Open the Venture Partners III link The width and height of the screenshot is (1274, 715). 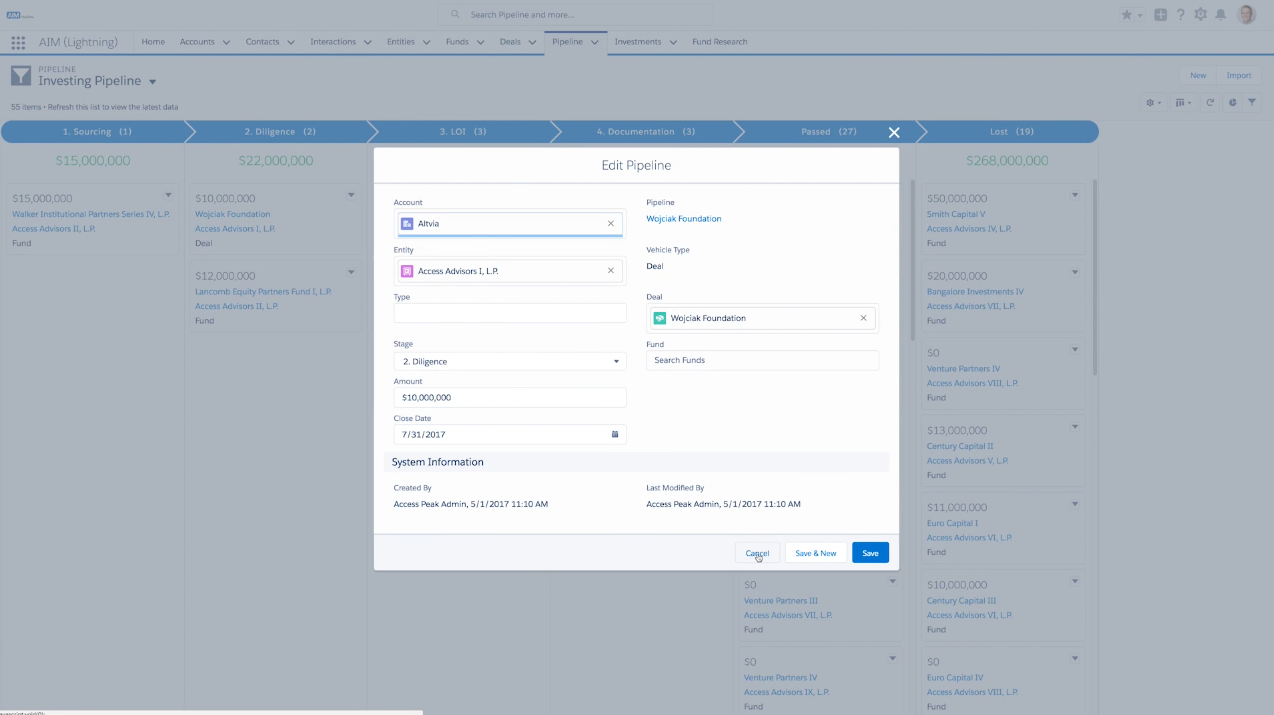click(x=781, y=601)
